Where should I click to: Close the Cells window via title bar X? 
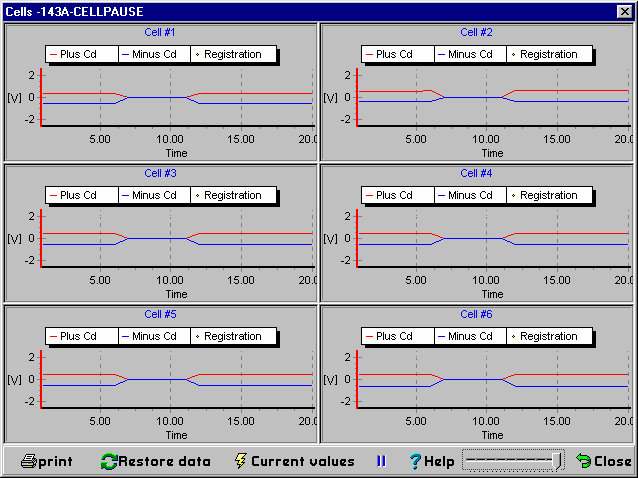(x=625, y=10)
